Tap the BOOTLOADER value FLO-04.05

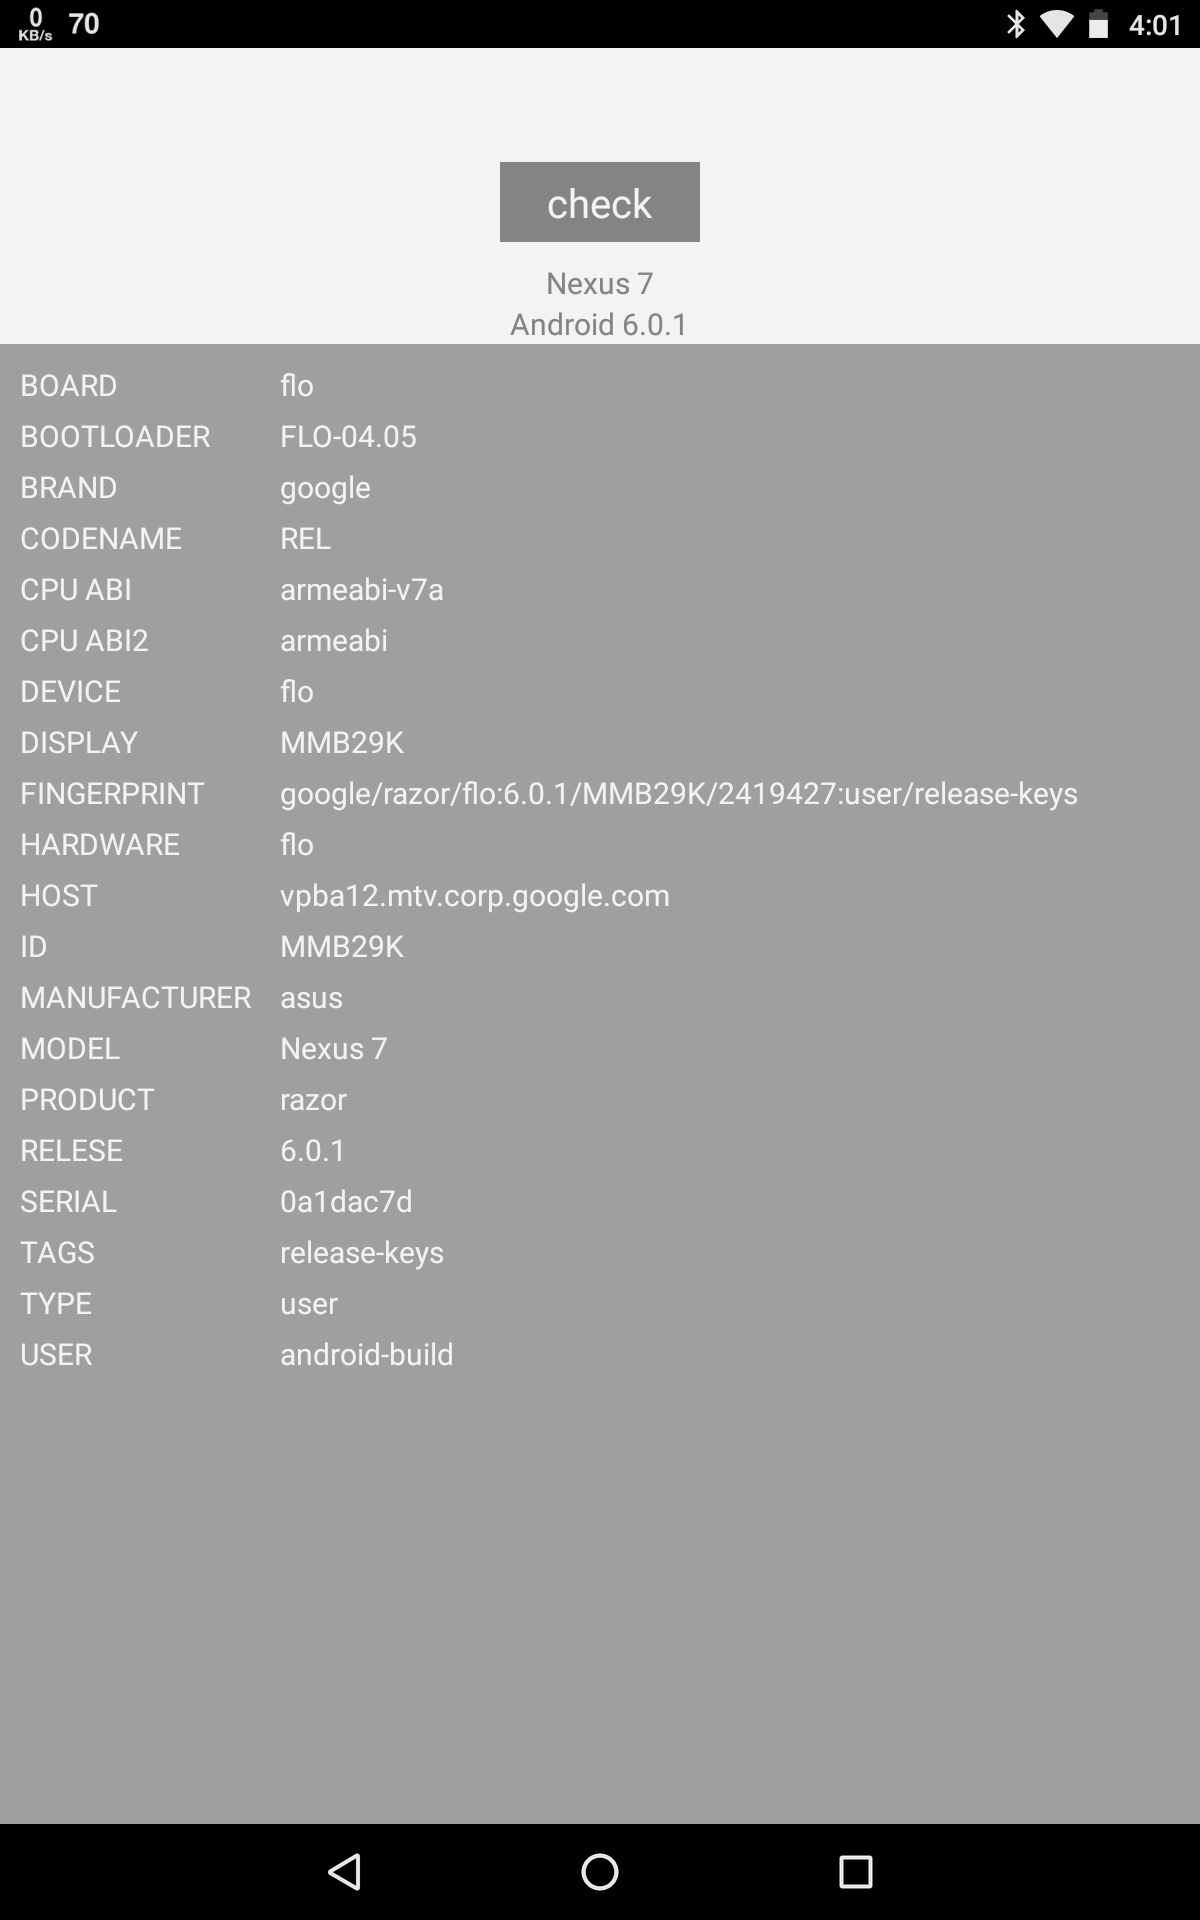[348, 436]
